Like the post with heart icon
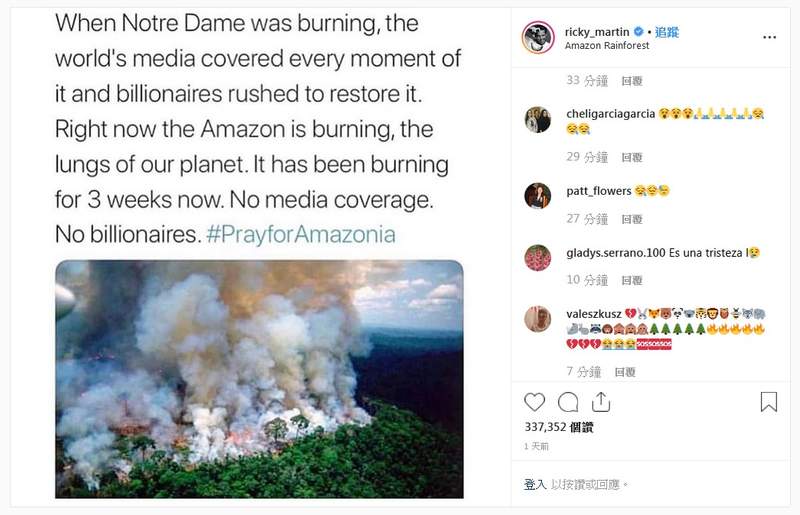This screenshot has height=515, width=800. [x=535, y=402]
